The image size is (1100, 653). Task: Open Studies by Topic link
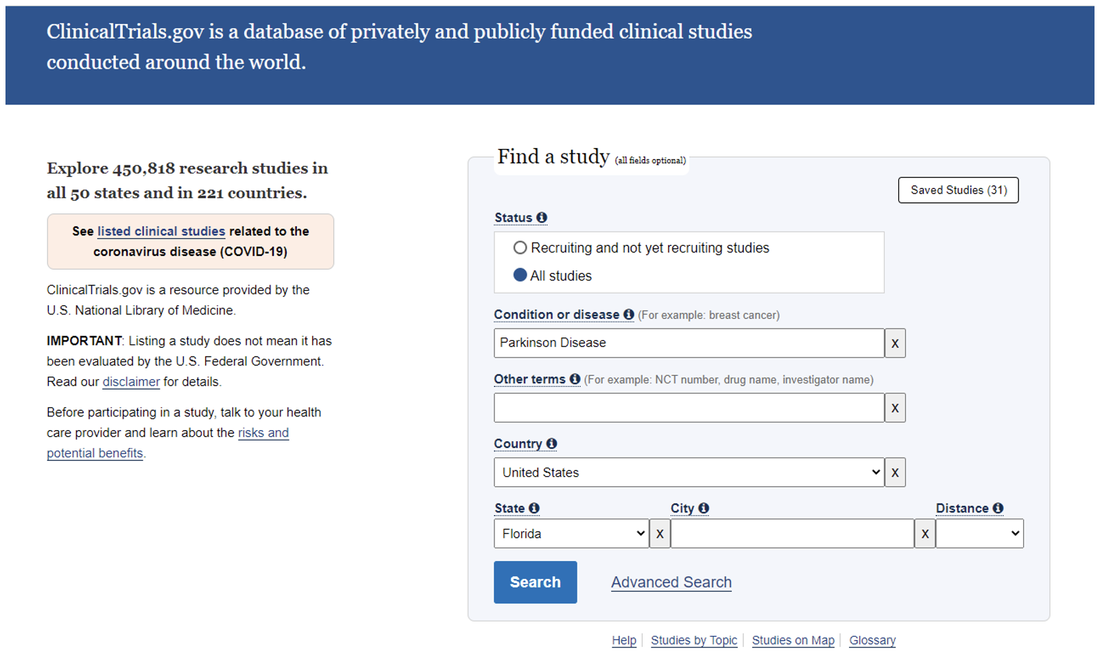tap(694, 640)
